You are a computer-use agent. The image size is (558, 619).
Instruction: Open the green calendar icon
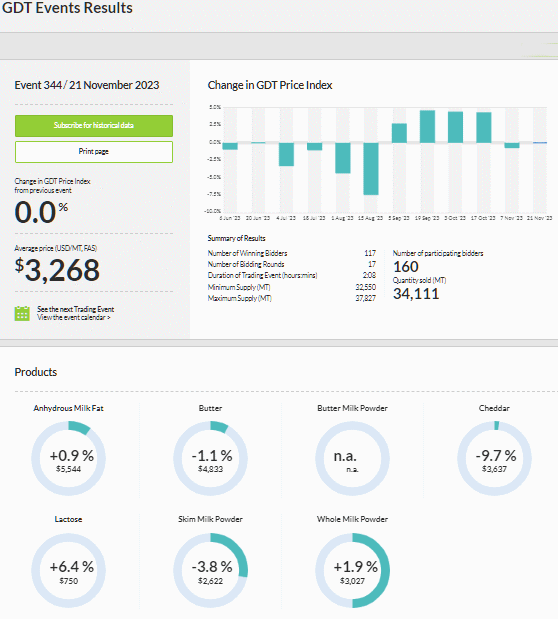click(22, 313)
